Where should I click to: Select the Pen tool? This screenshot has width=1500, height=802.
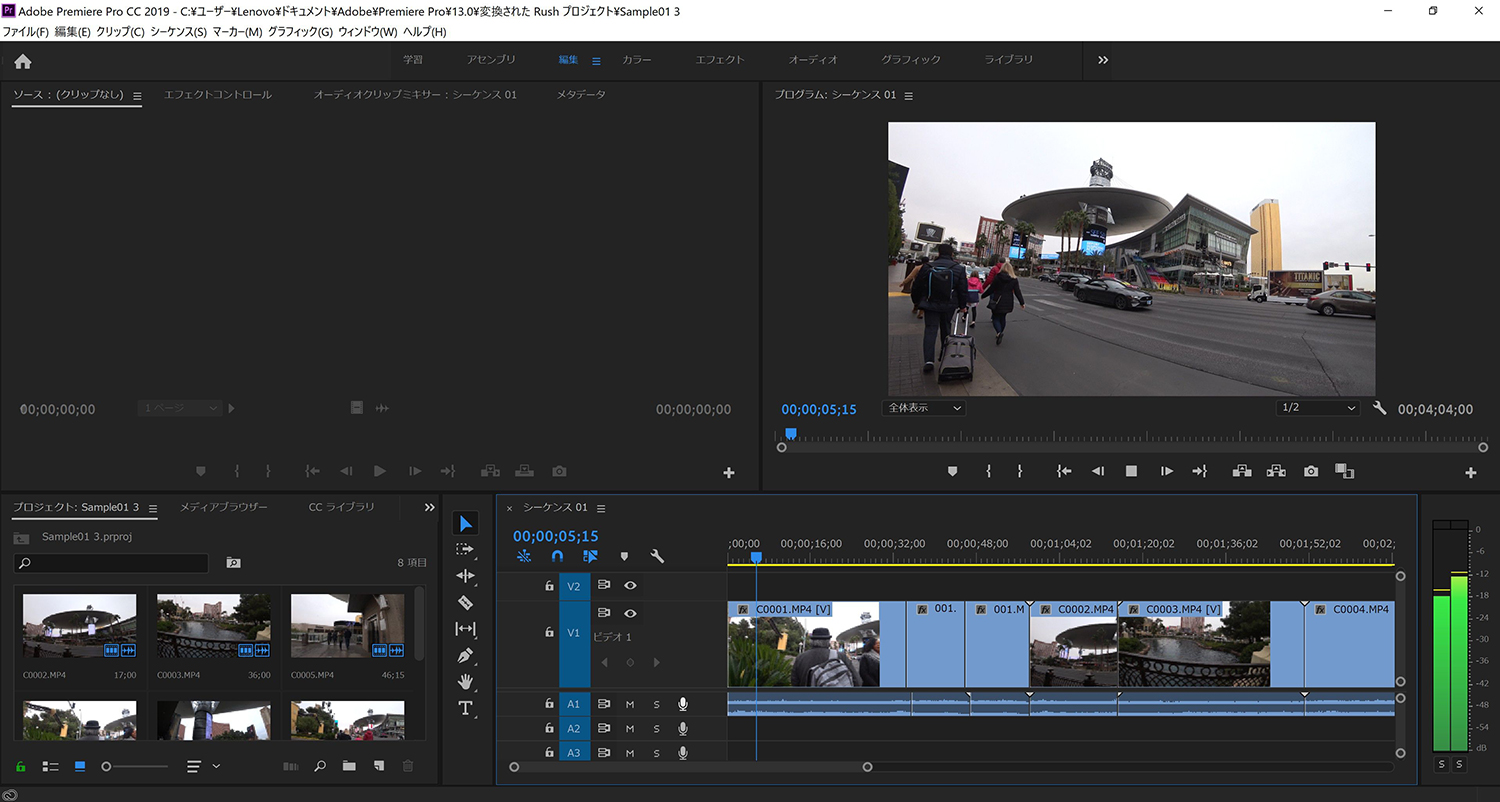(x=465, y=656)
